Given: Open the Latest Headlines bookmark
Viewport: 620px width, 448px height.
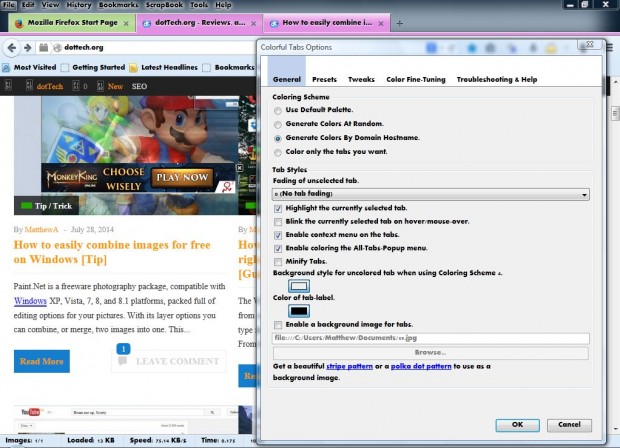Looking at the screenshot, I should pos(169,68).
